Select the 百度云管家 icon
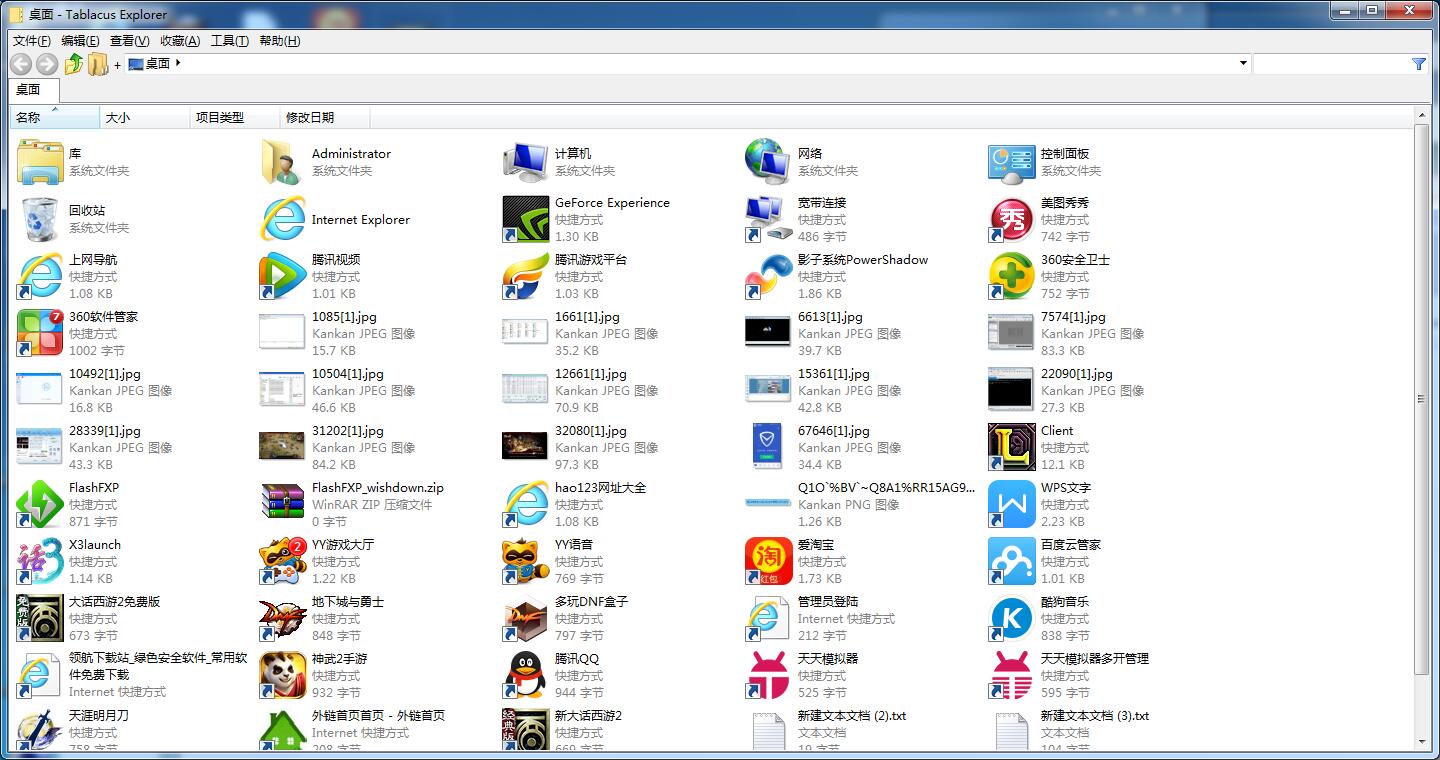The height and width of the screenshot is (760, 1440). (x=1012, y=561)
